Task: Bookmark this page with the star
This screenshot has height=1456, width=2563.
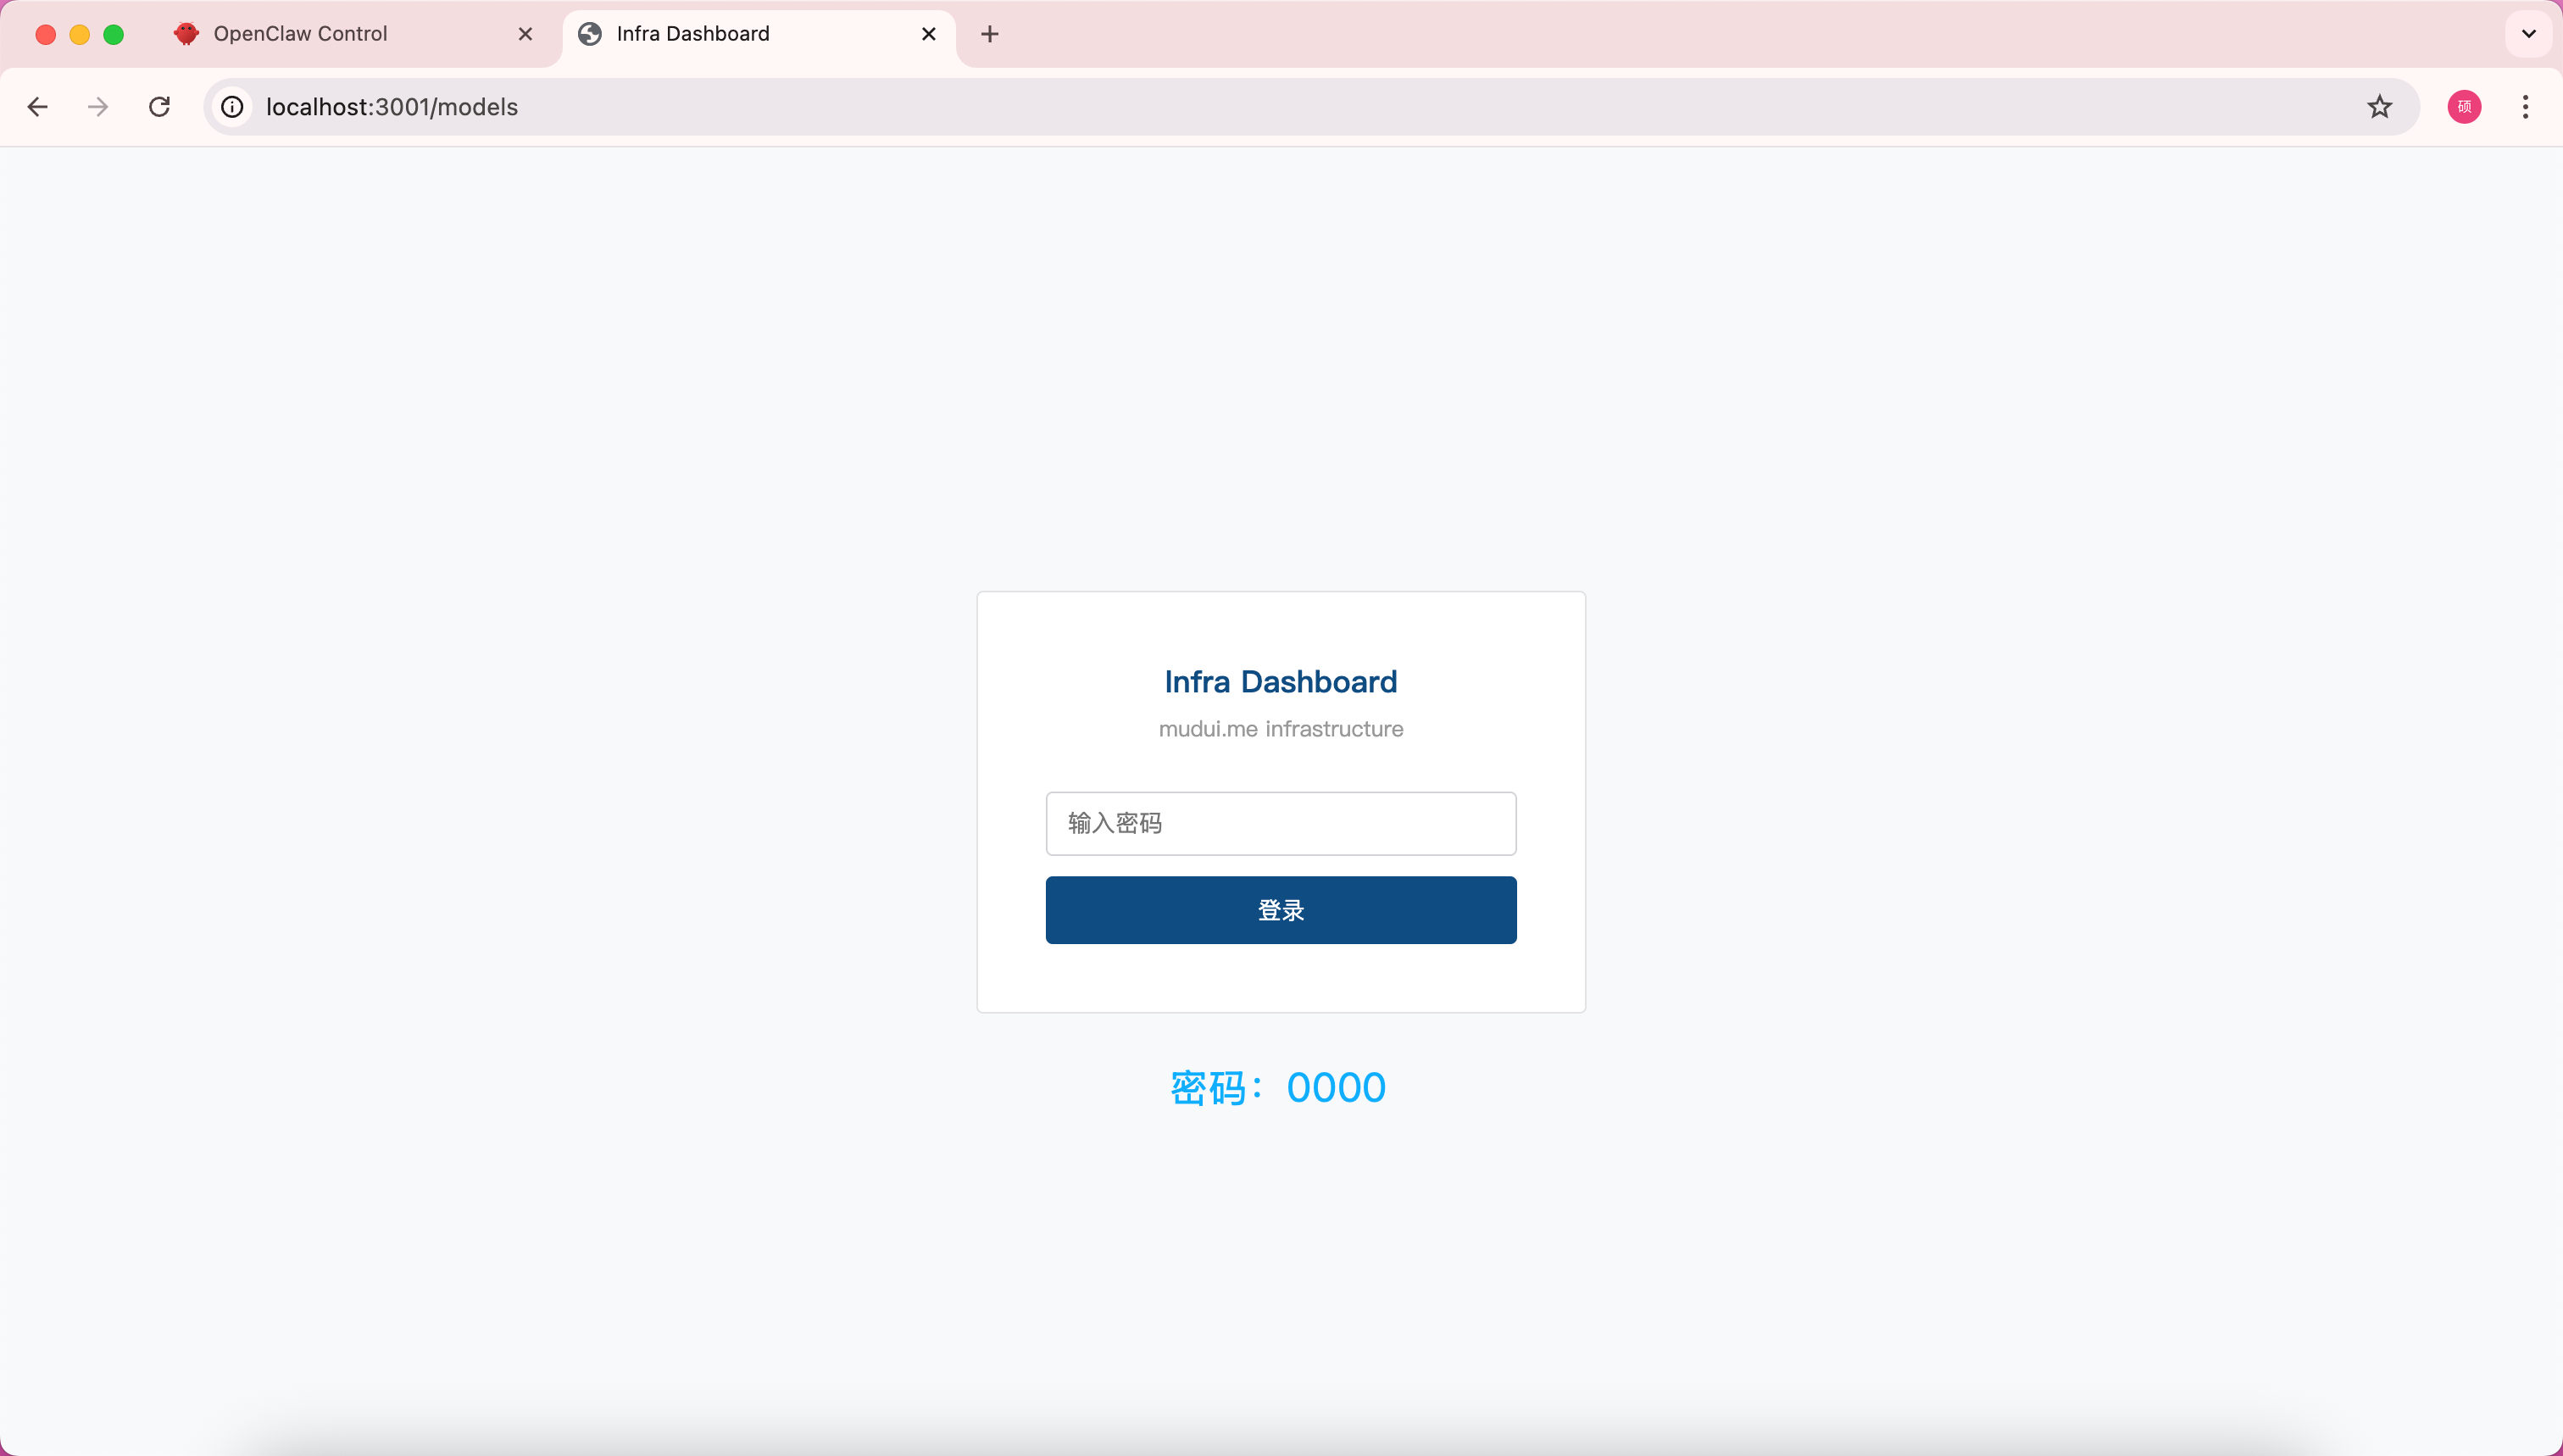Action: [2379, 107]
